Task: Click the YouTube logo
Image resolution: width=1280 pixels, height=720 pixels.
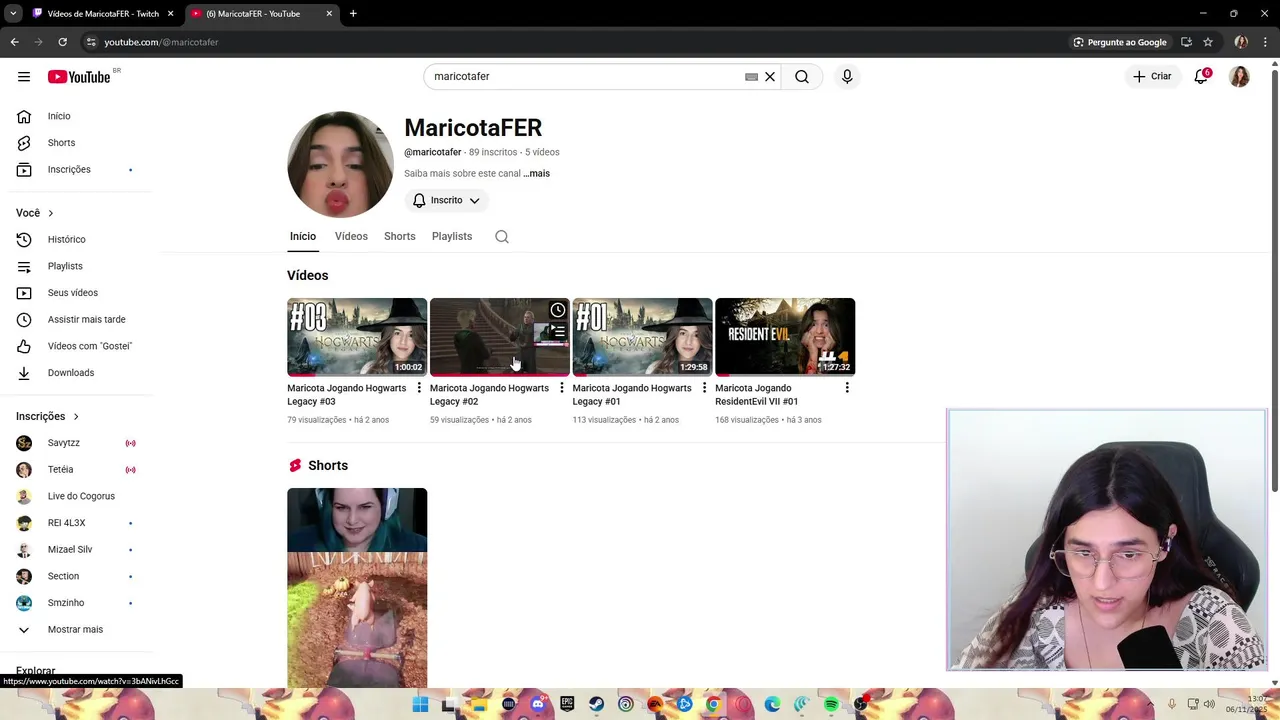Action: [x=79, y=77]
